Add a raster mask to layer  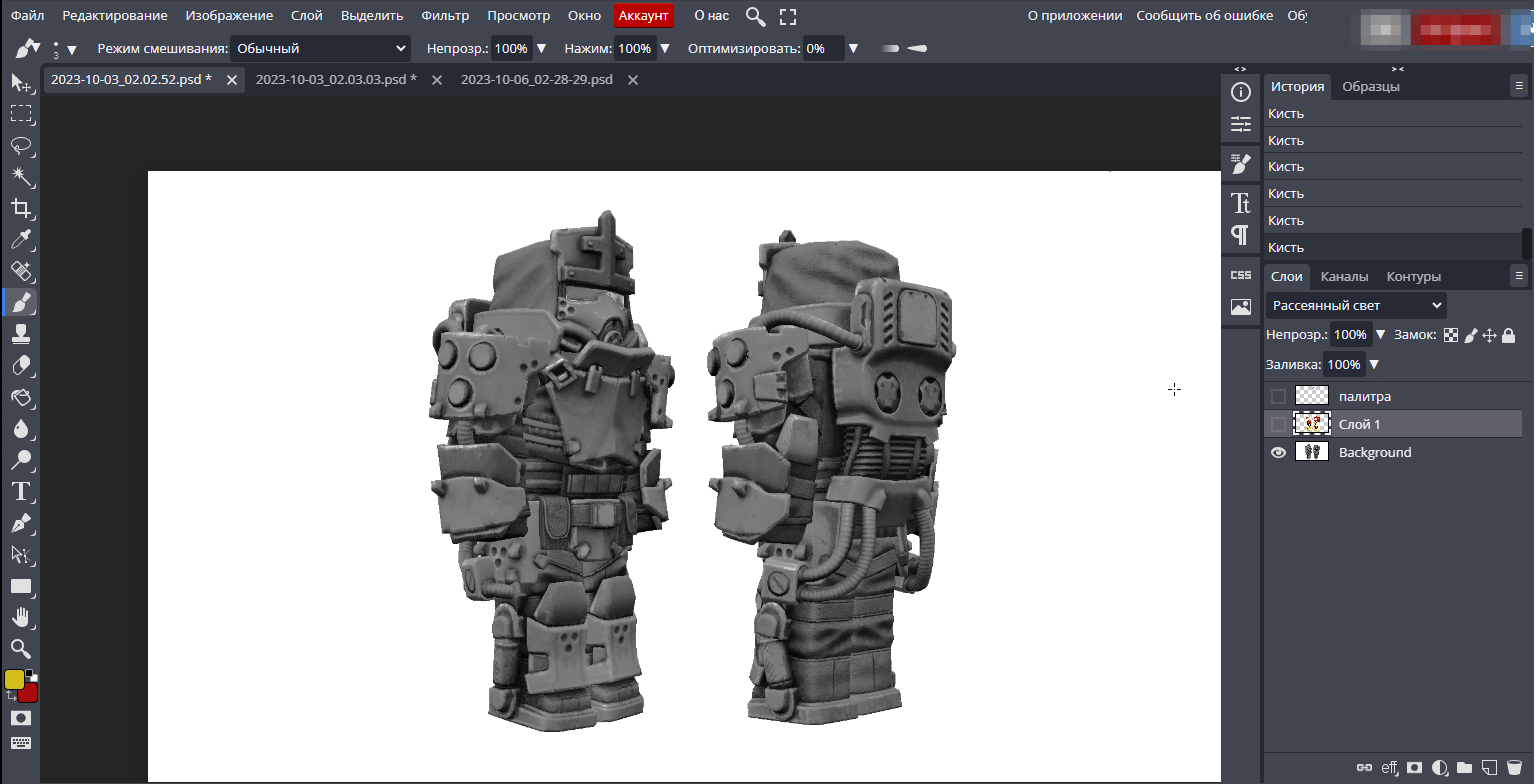1415,768
